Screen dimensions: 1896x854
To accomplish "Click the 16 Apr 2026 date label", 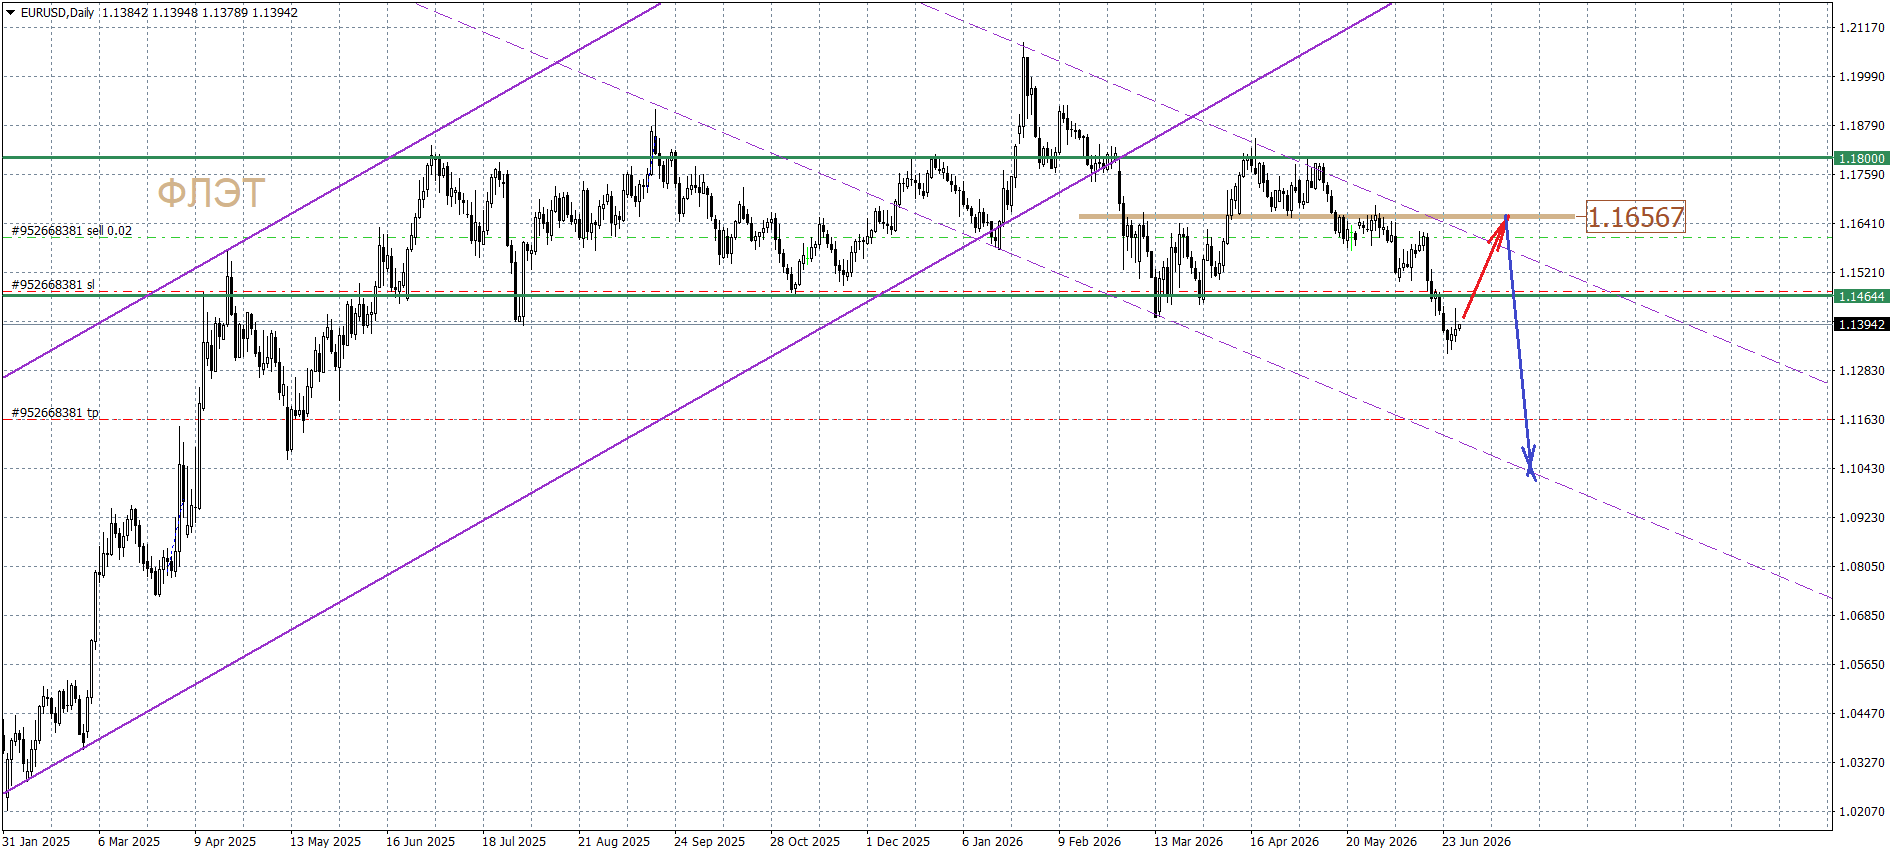I will (x=1284, y=842).
